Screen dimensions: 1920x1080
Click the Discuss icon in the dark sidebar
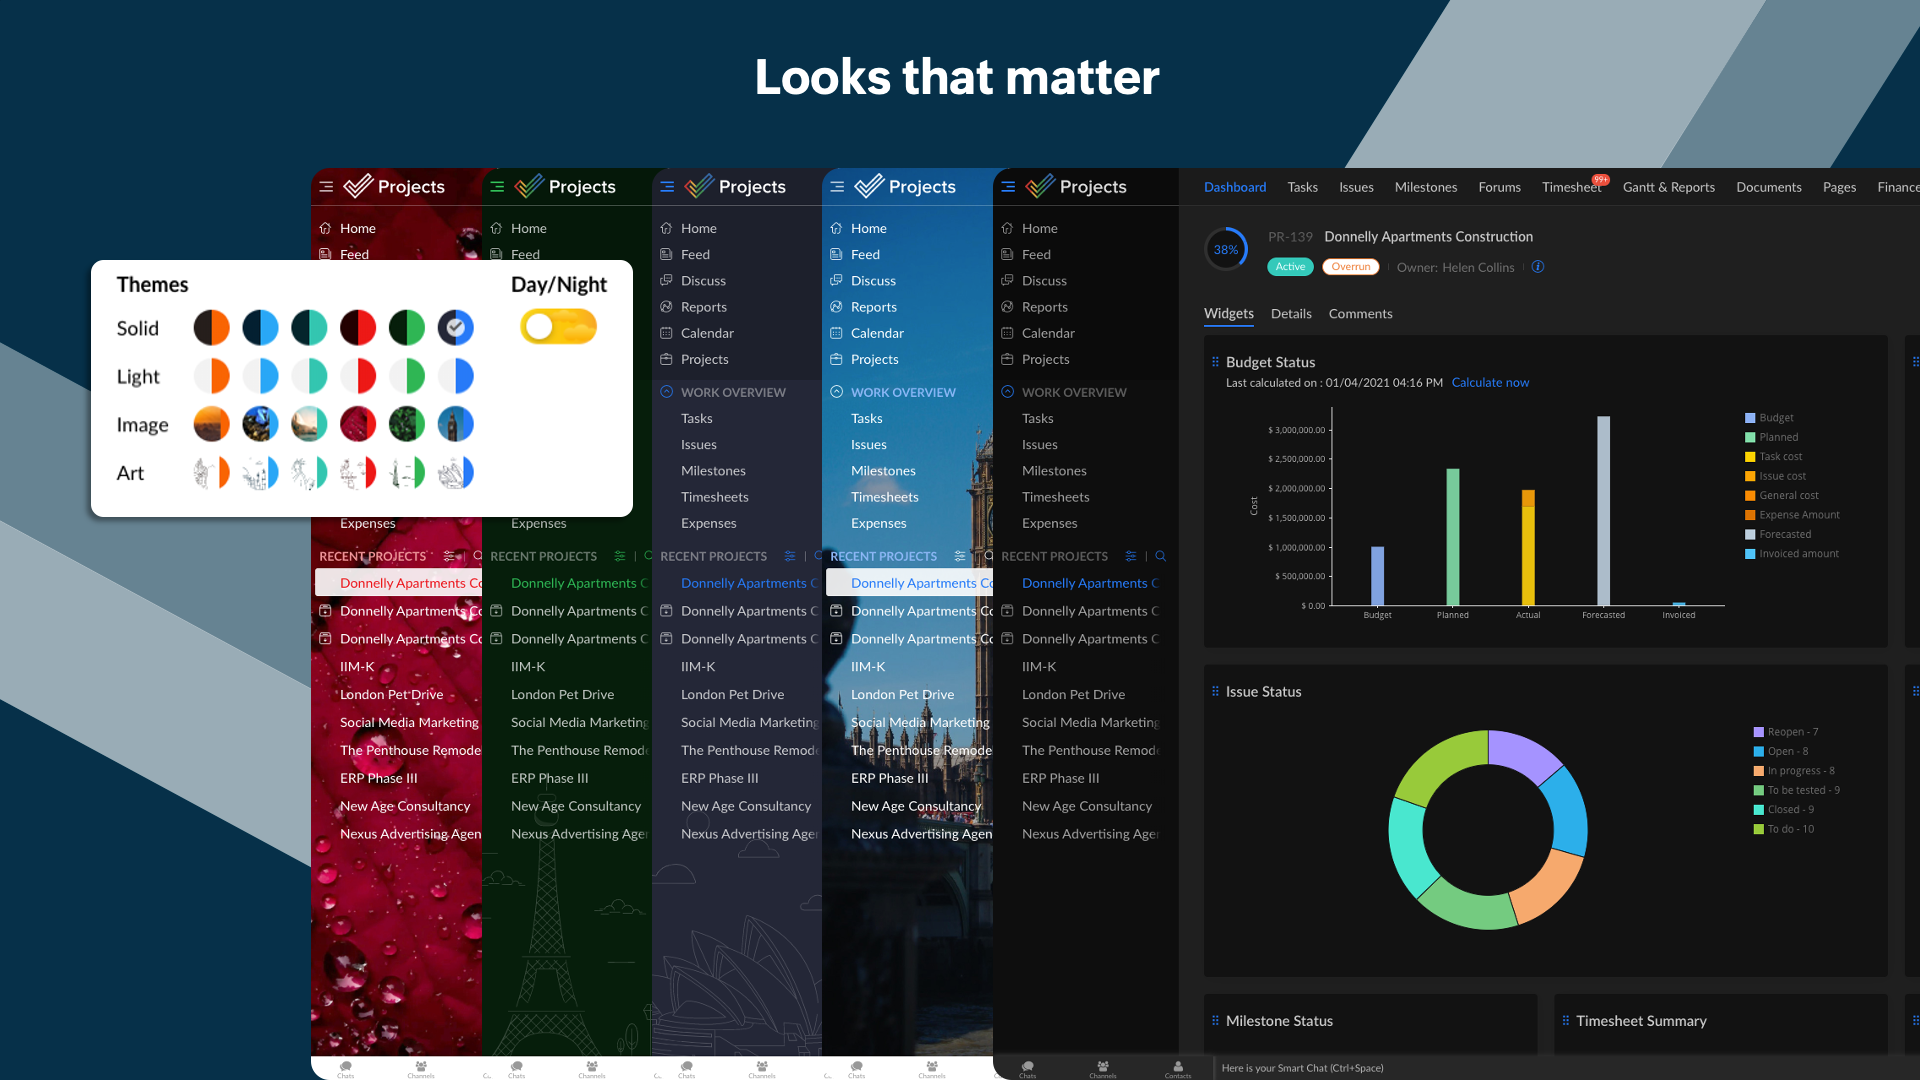click(x=1007, y=281)
